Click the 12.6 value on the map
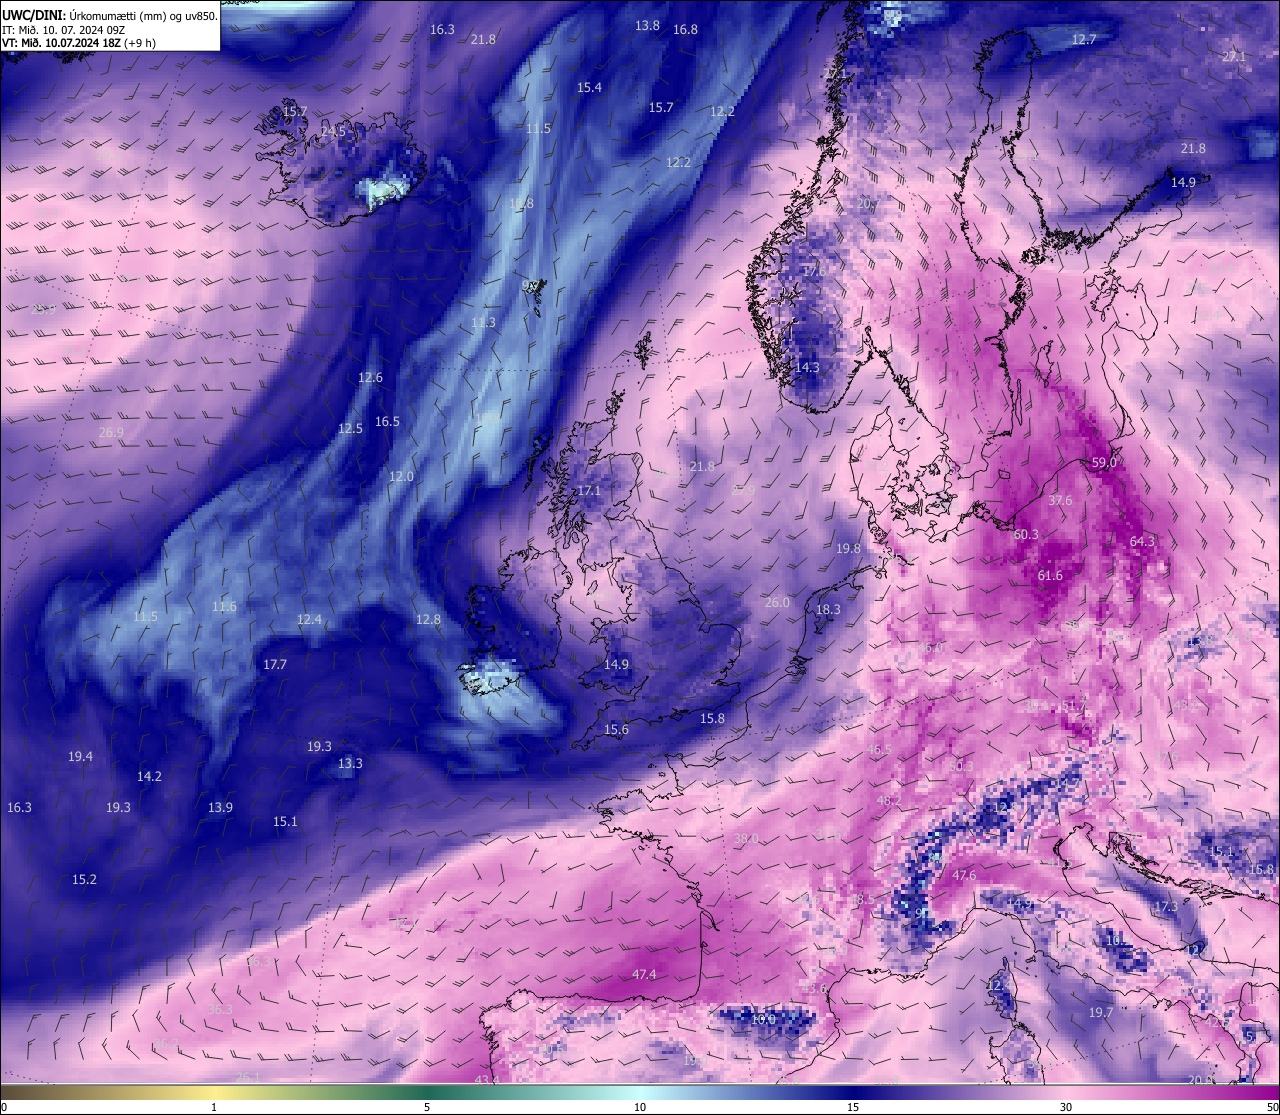Viewport: 1280px width, 1115px height. [370, 377]
